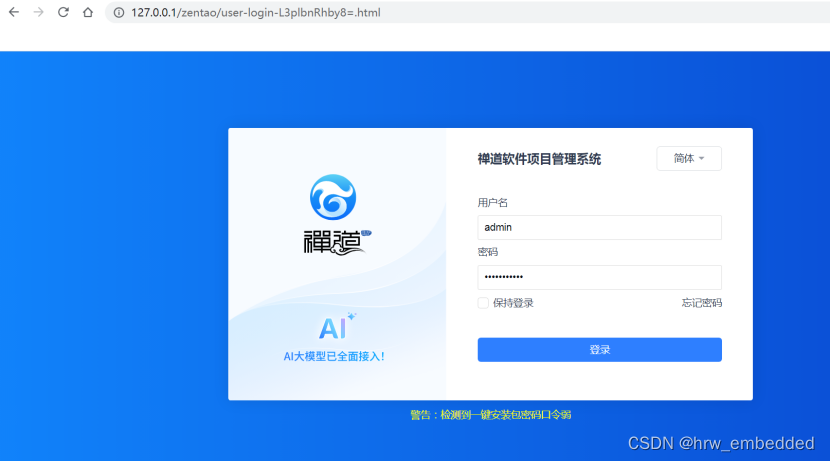Click the 禅道软件项目管理系统 heading
The image size is (830, 462).
(x=539, y=159)
